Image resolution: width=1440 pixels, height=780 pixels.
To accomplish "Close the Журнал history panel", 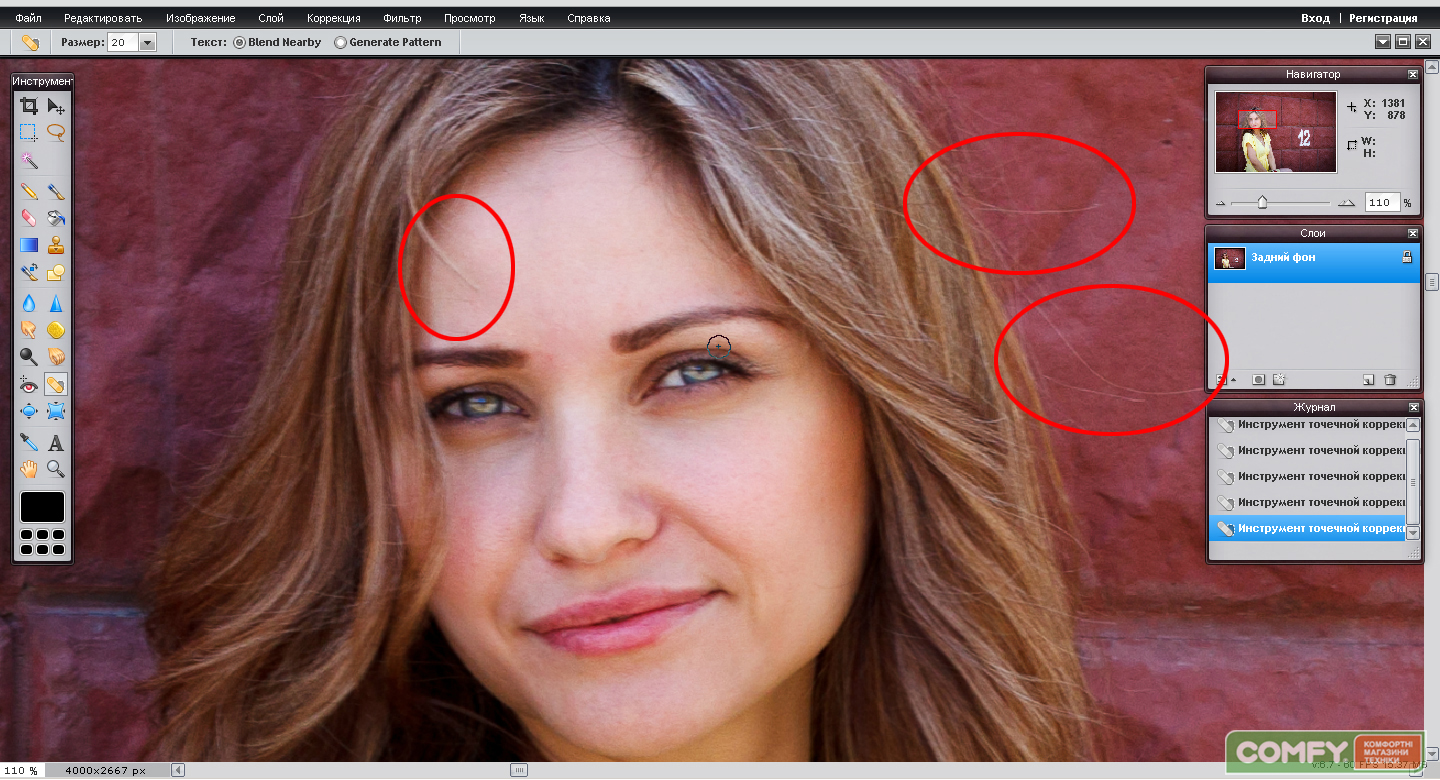I will pos(1413,407).
